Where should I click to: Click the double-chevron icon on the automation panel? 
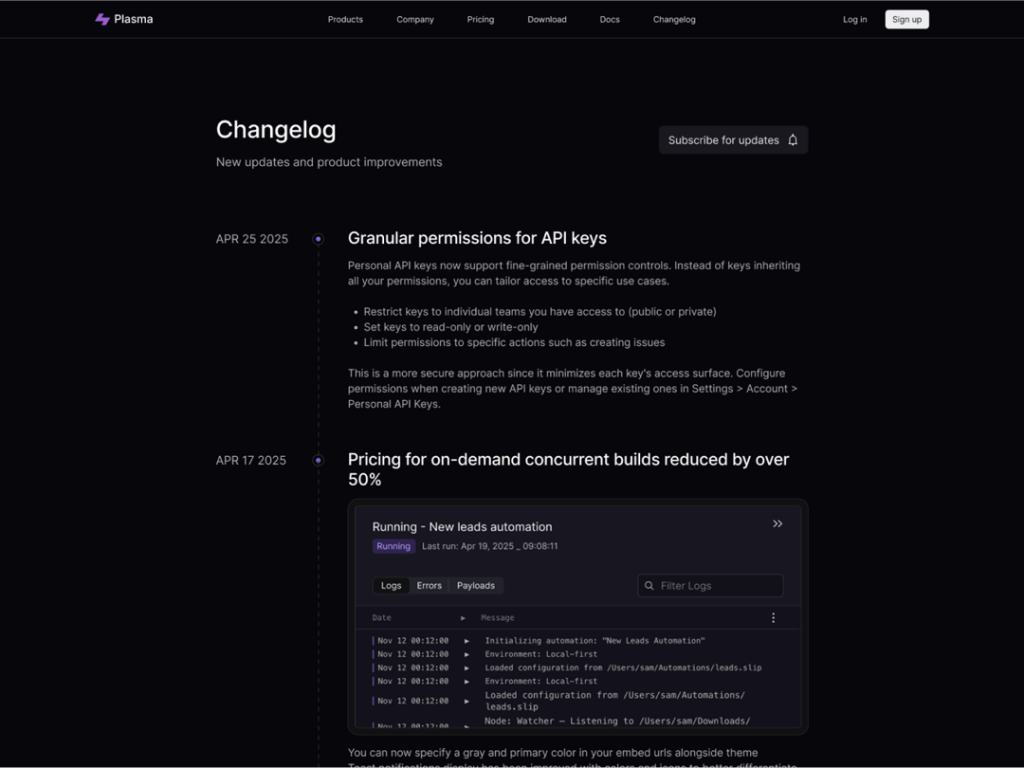[778, 523]
